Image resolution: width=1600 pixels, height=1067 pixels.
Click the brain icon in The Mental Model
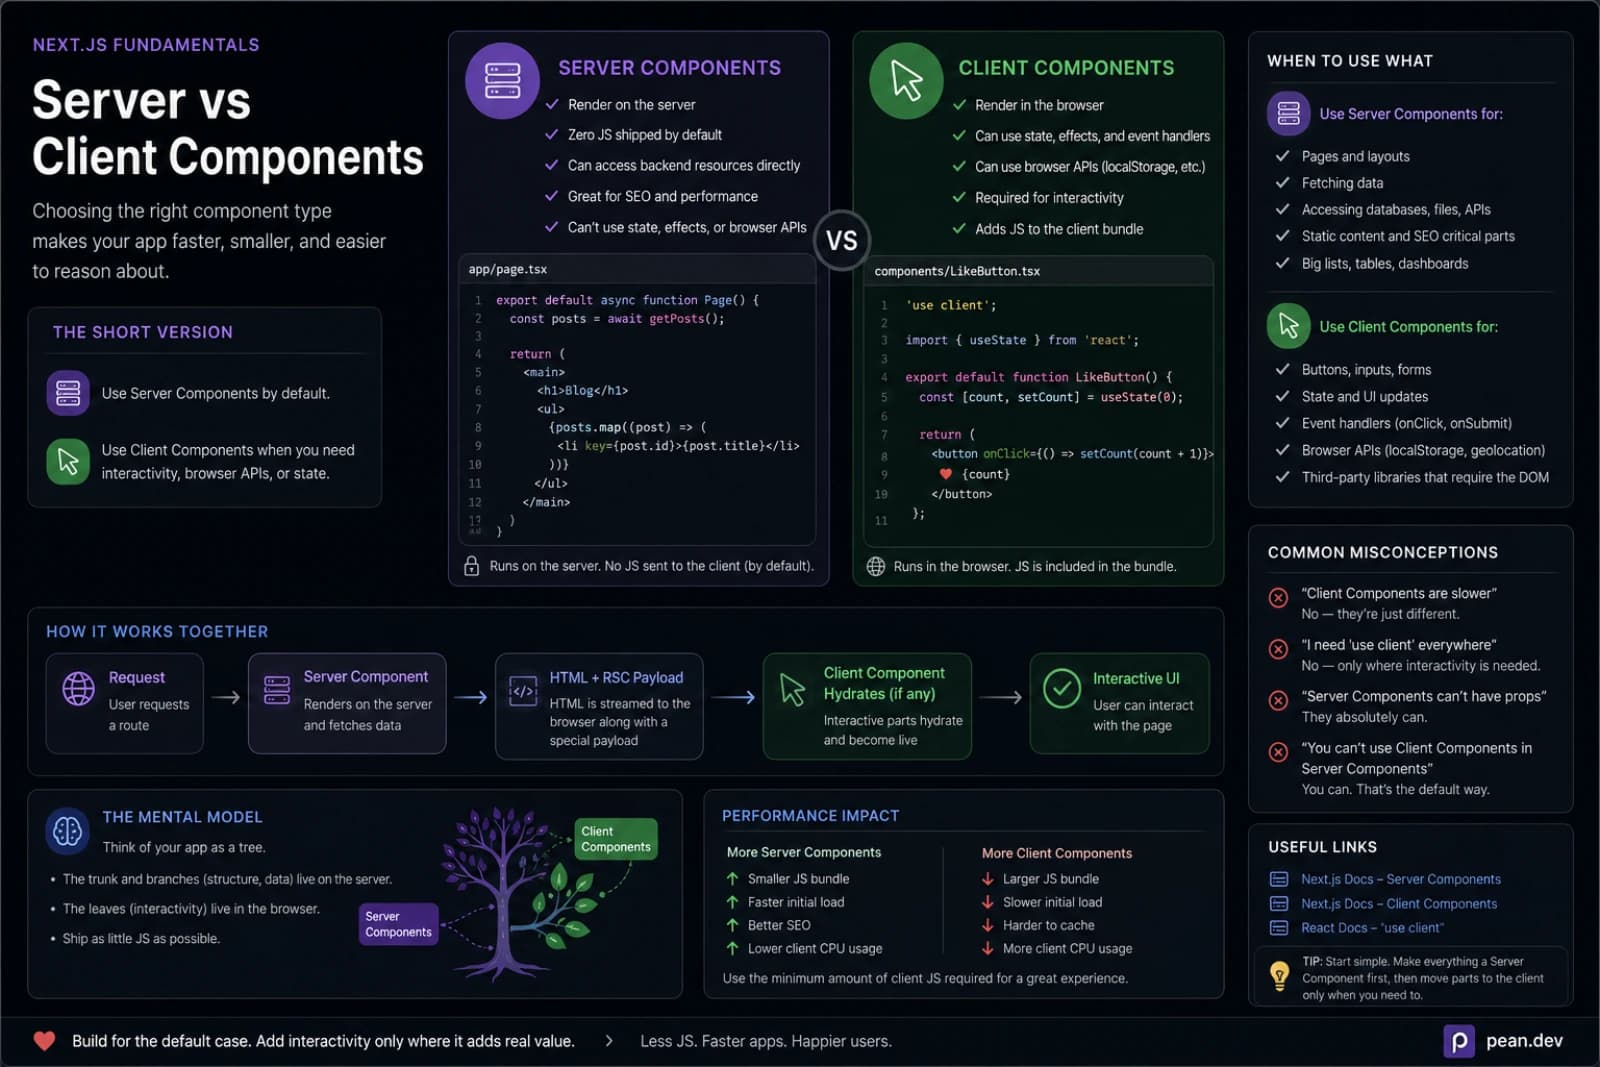(x=67, y=830)
